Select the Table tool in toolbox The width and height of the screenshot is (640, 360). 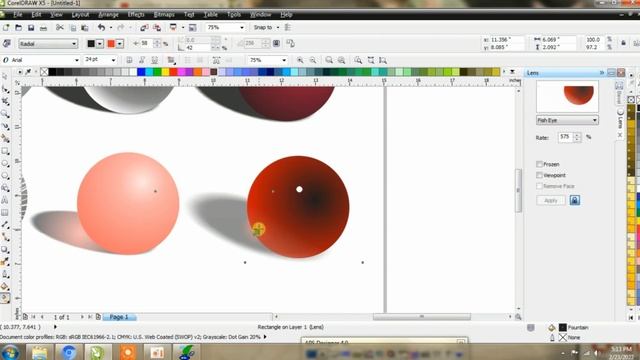coord(5,213)
